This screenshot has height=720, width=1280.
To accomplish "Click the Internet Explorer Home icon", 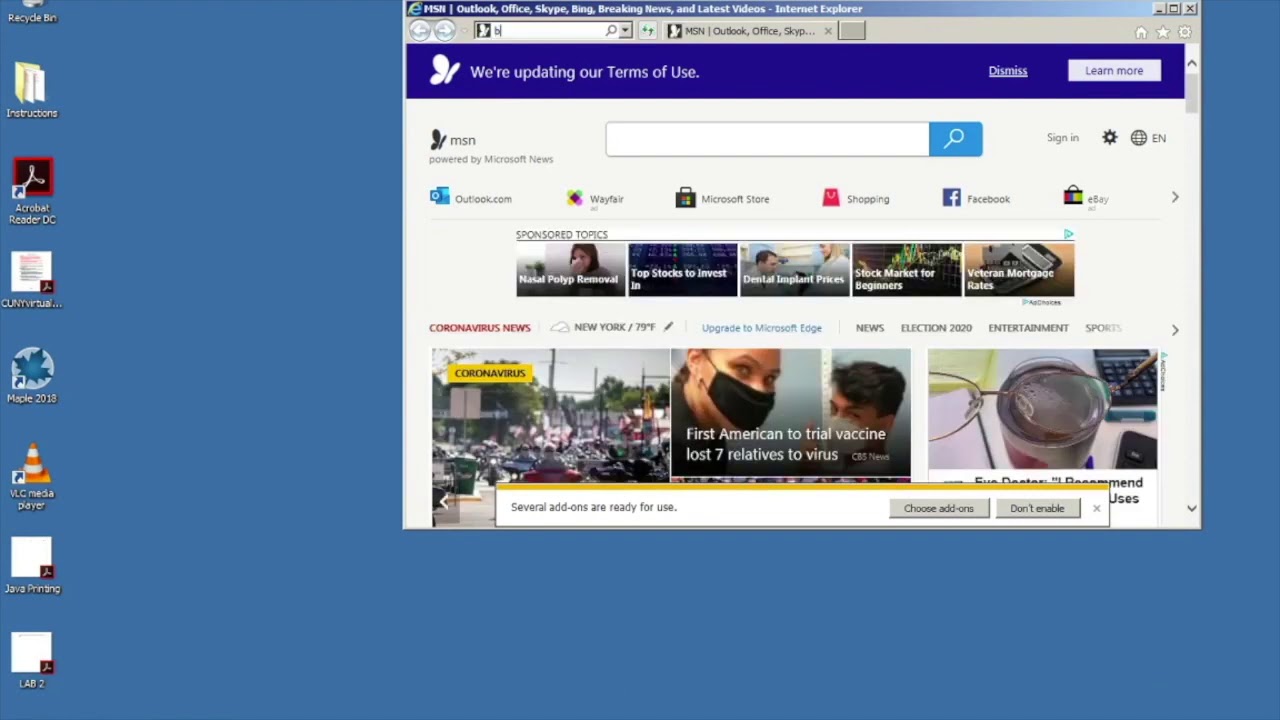I will coord(1141,32).
